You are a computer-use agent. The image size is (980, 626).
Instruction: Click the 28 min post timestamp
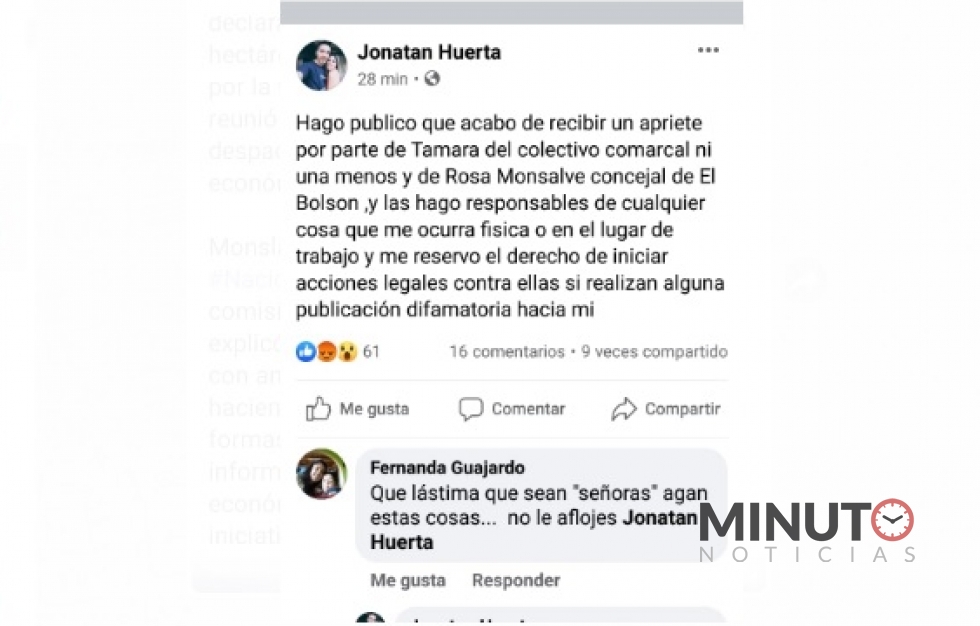coord(382,79)
